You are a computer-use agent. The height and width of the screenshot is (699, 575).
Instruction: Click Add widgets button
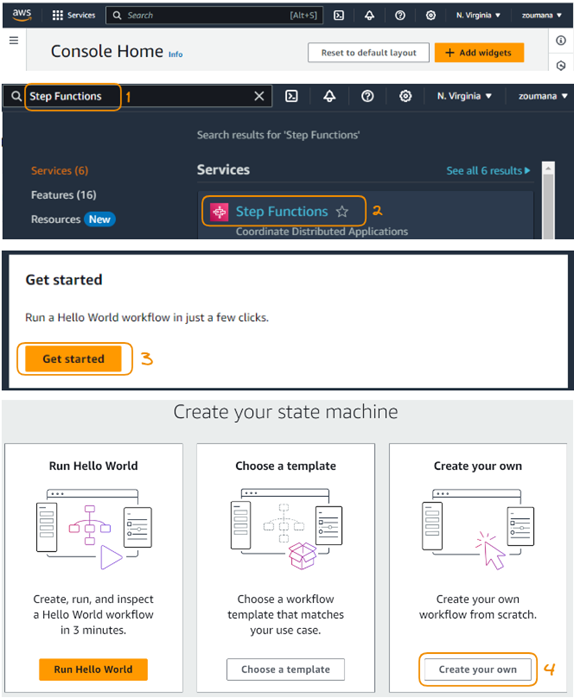click(x=479, y=53)
